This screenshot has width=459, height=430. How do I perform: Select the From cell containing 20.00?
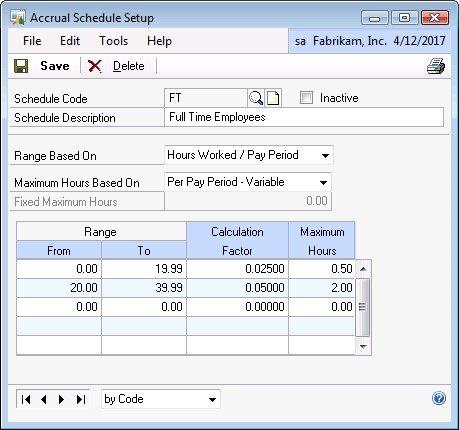click(x=59, y=288)
